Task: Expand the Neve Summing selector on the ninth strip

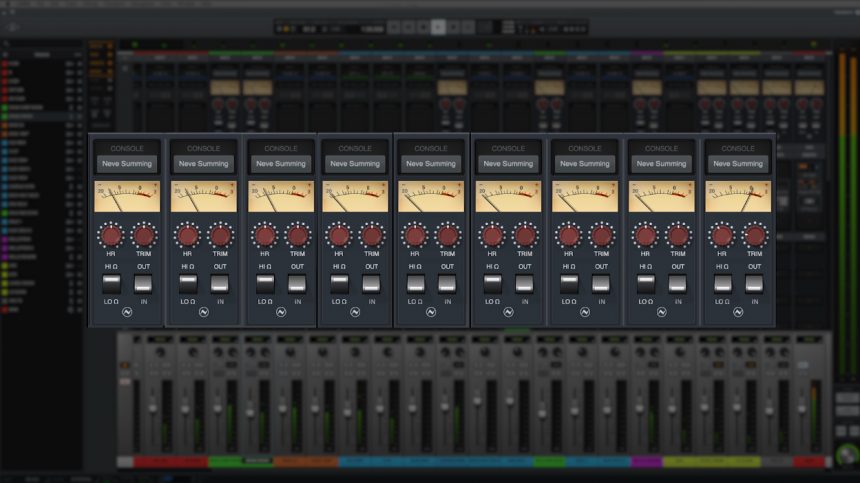Action: tap(738, 164)
